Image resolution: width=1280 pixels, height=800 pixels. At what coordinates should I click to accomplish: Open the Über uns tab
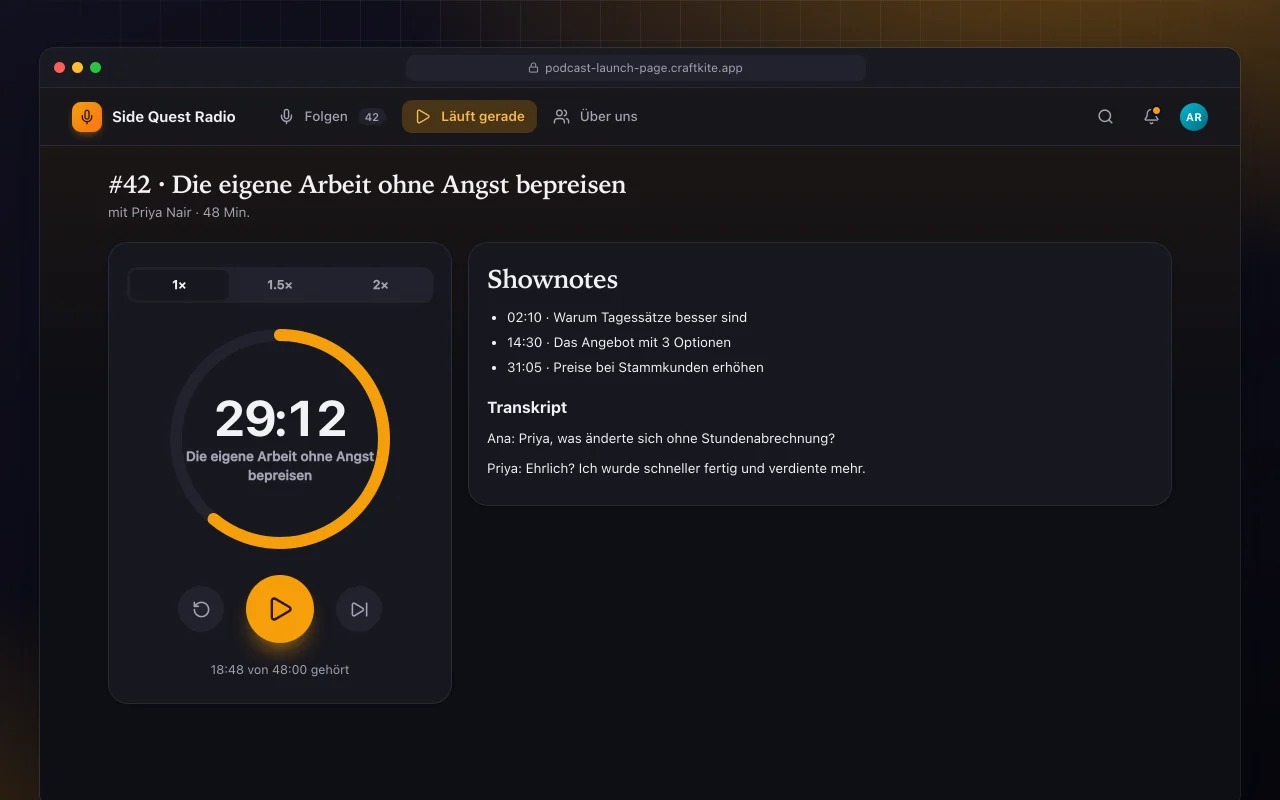(595, 117)
